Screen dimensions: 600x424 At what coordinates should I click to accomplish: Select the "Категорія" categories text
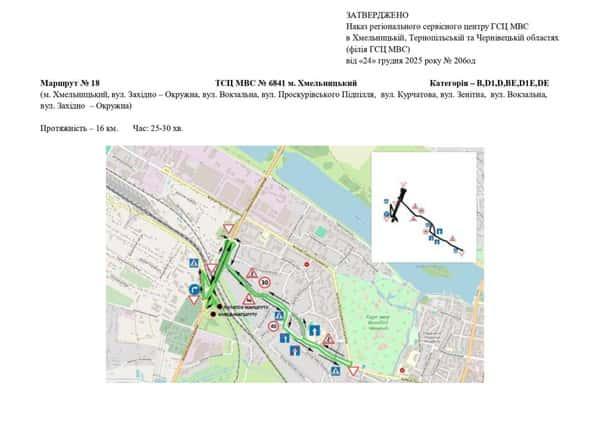(x=490, y=83)
